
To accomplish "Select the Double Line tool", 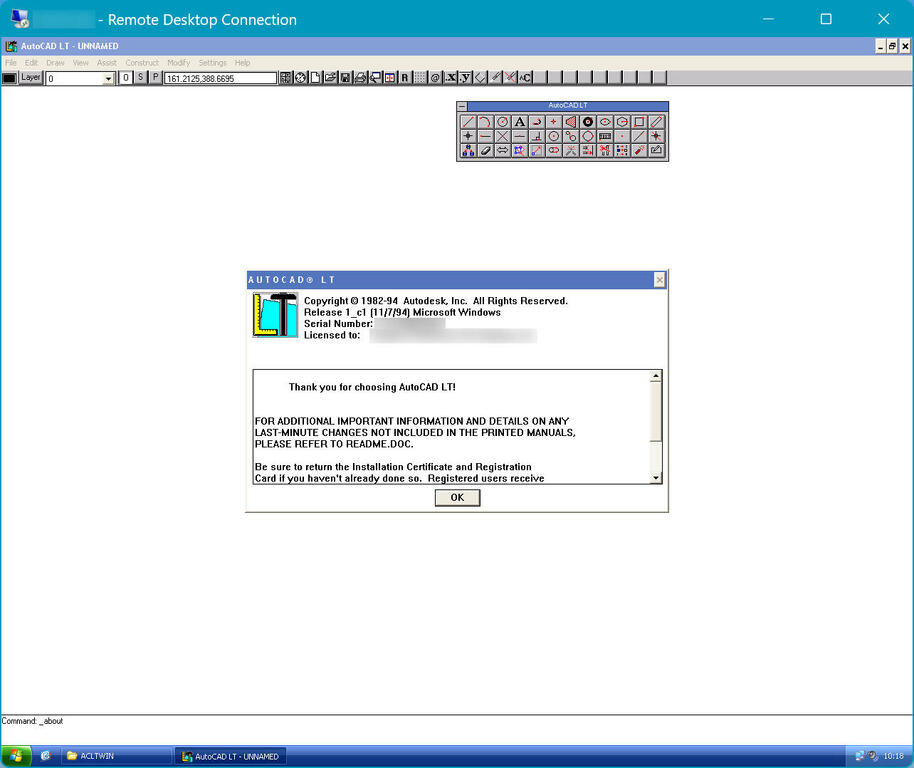I will (656, 122).
